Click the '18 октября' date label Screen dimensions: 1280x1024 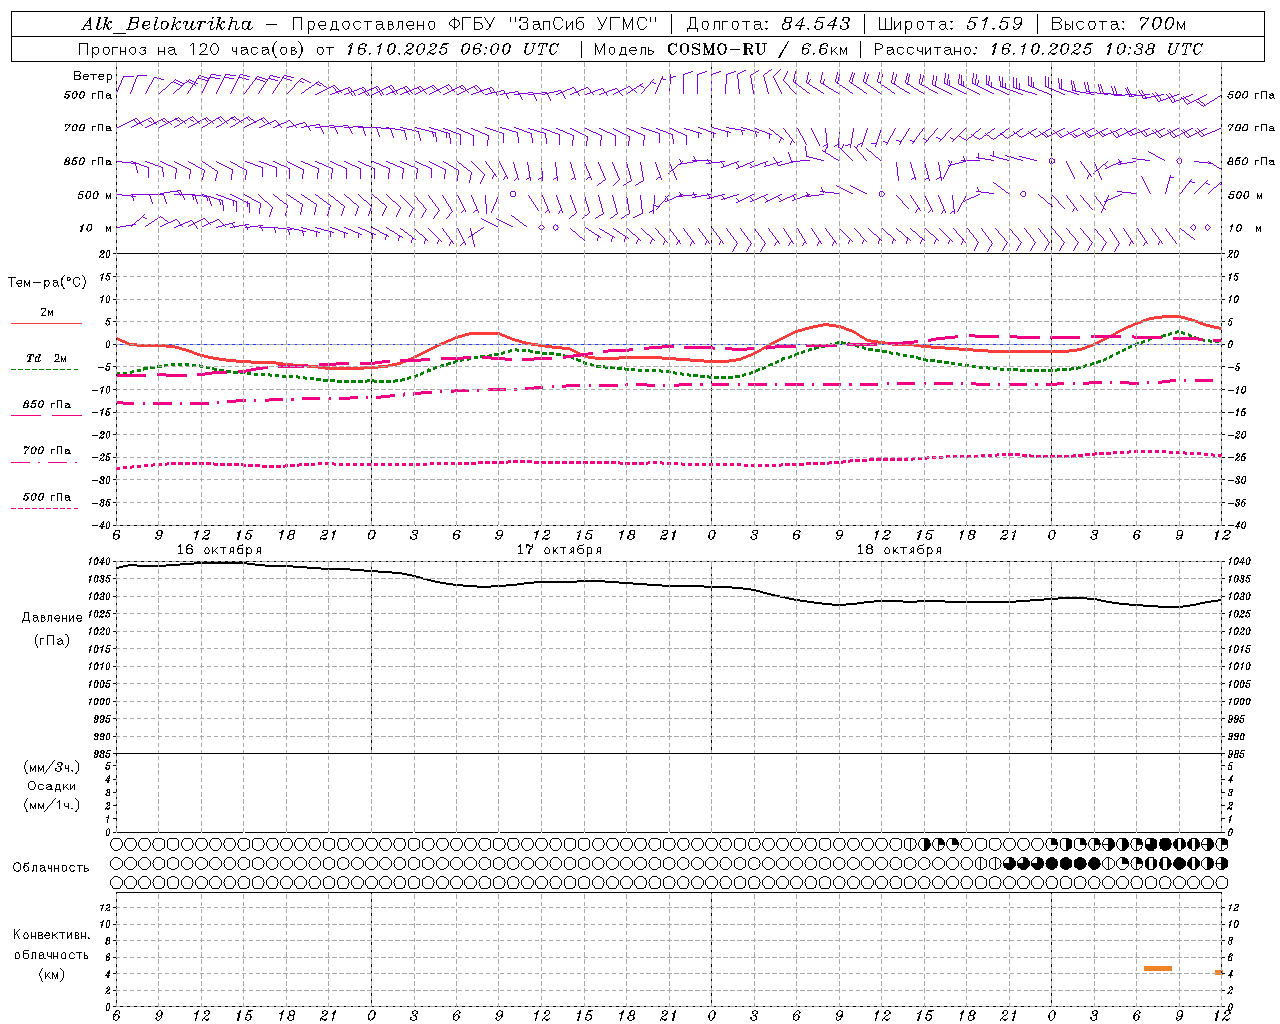[899, 550]
